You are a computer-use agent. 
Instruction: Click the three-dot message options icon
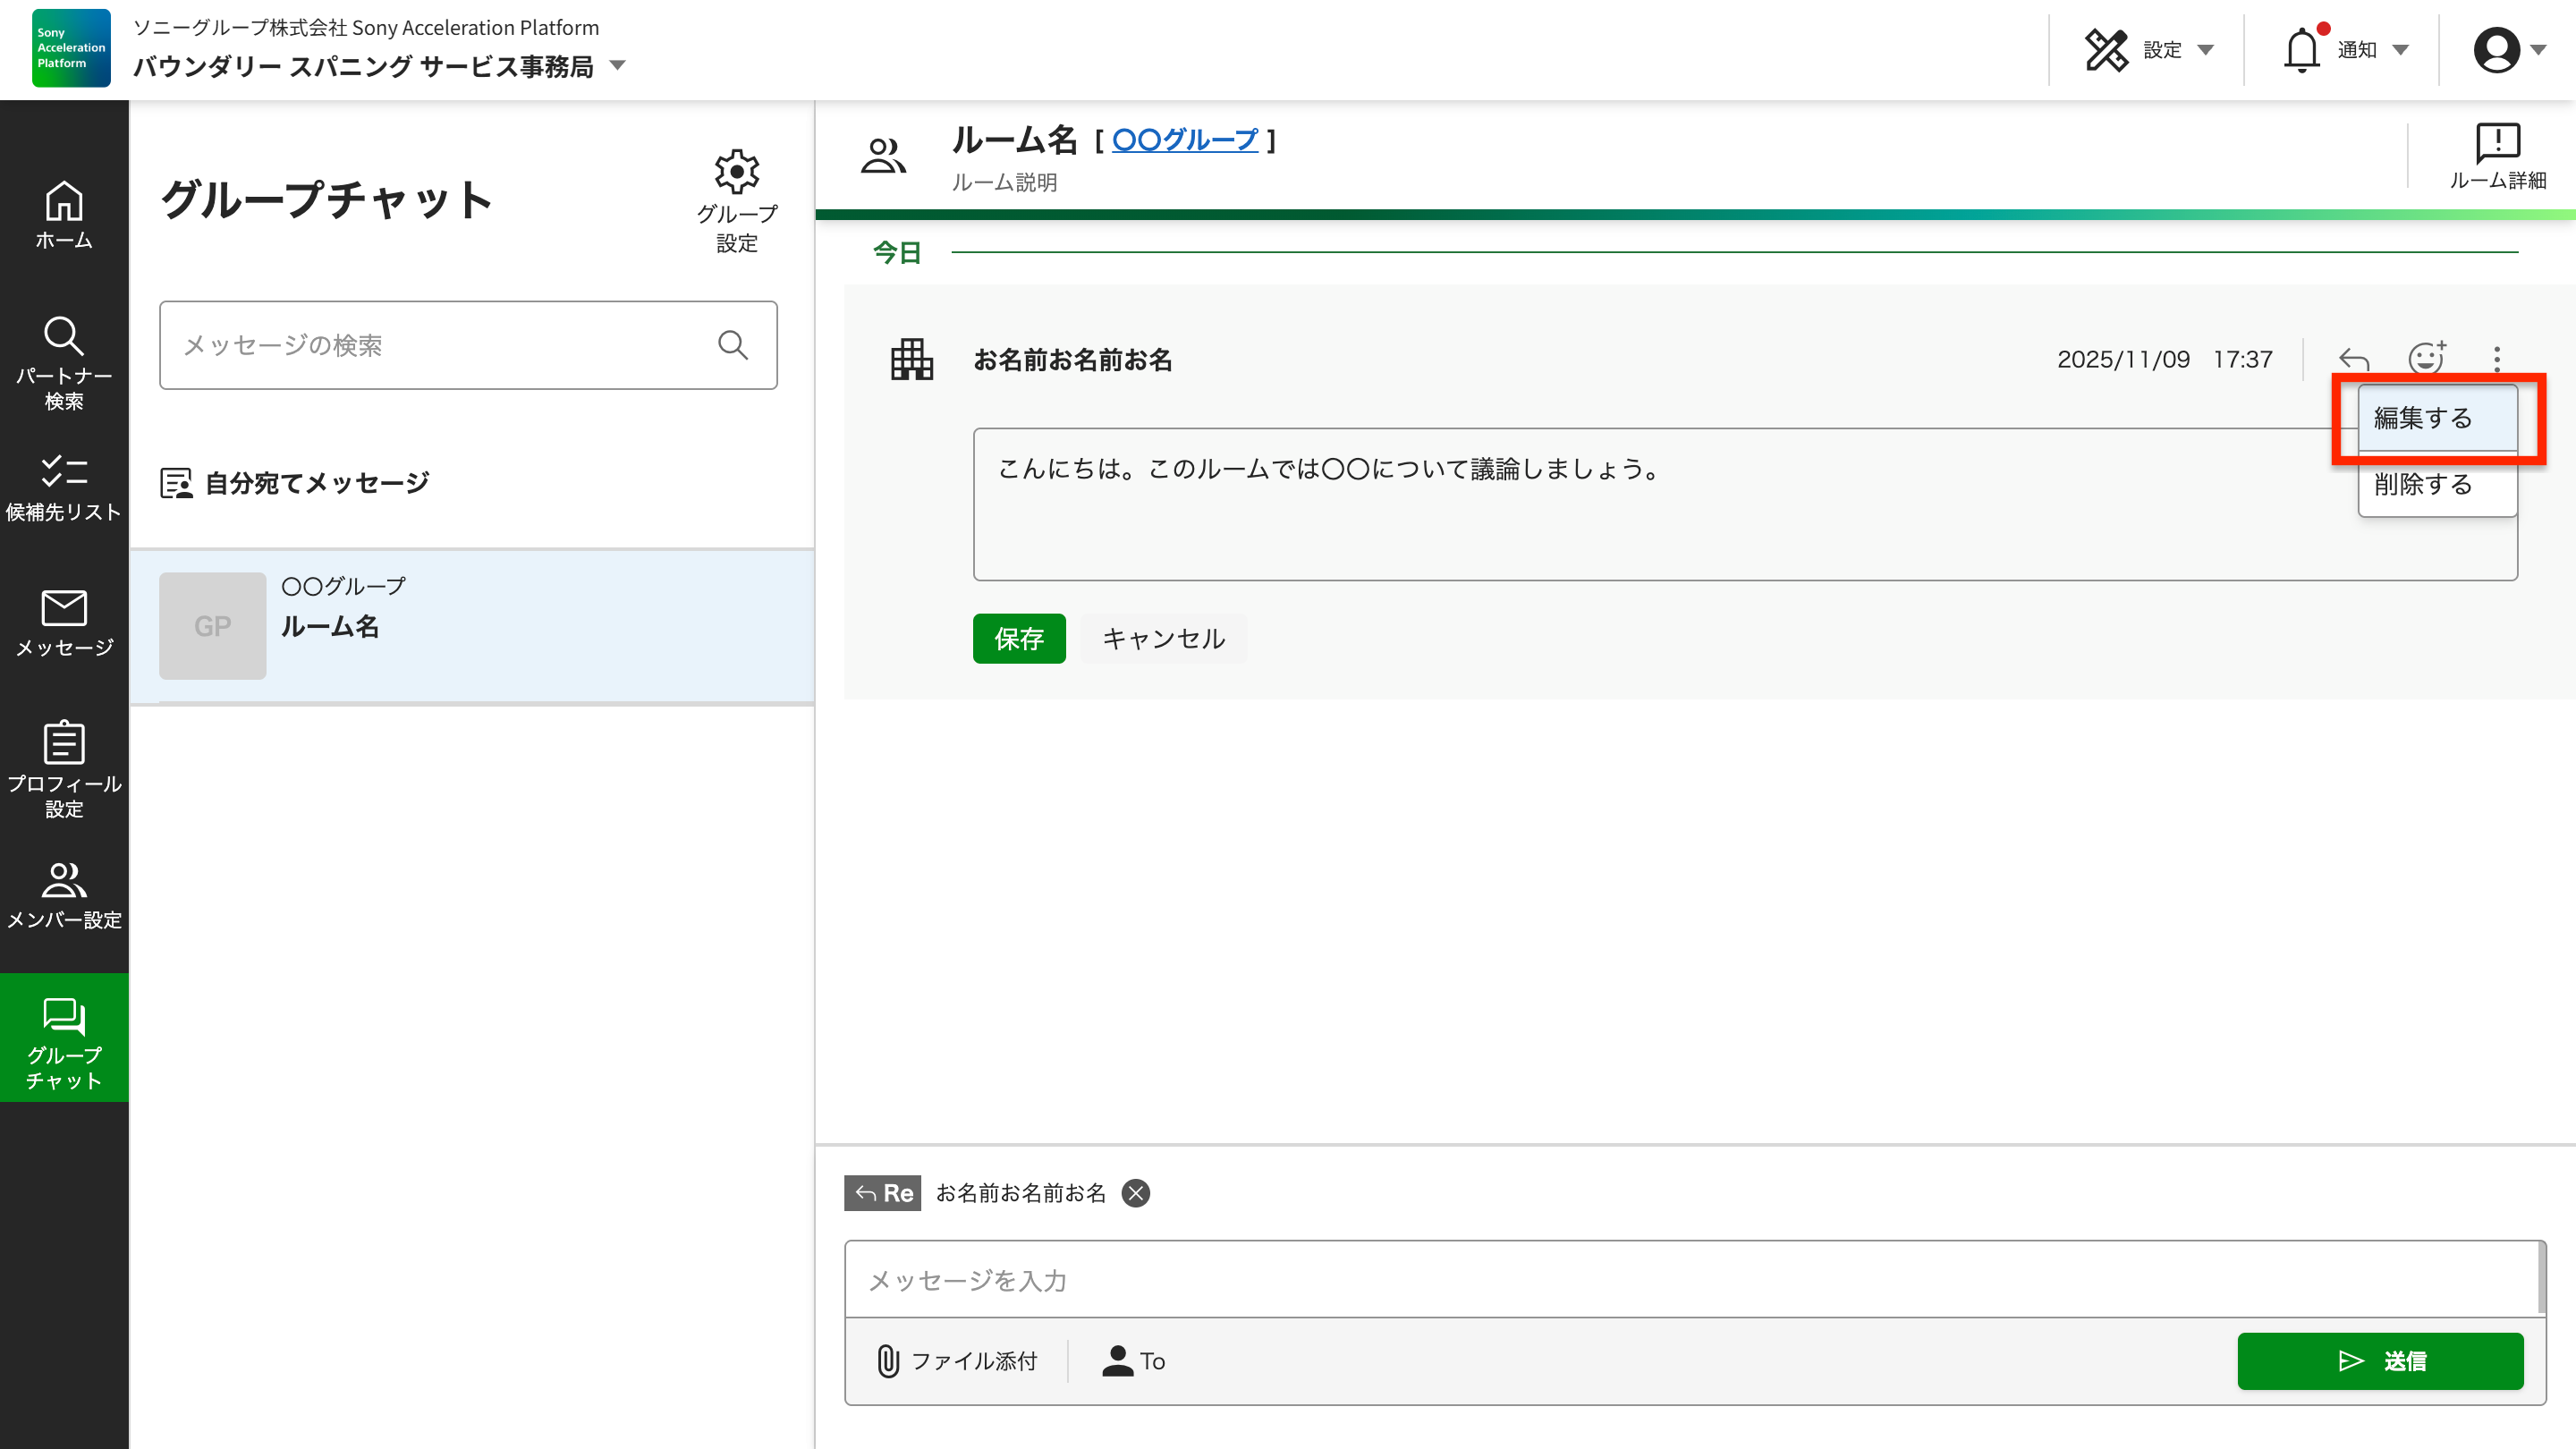pos(2497,359)
